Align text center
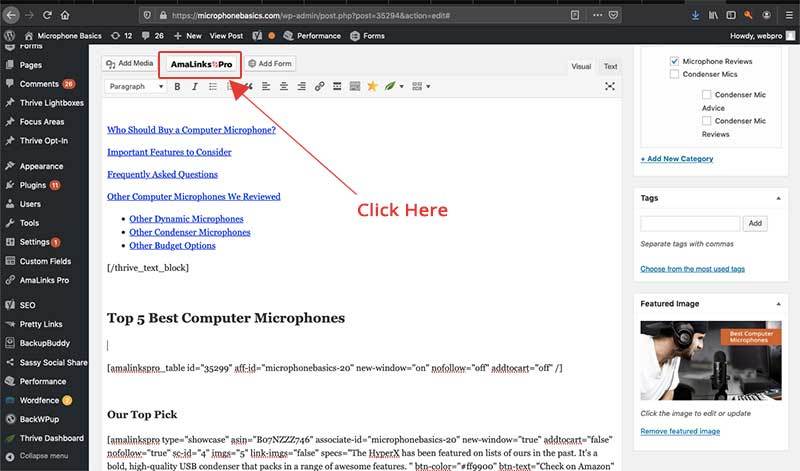800x471 pixels. [284, 86]
